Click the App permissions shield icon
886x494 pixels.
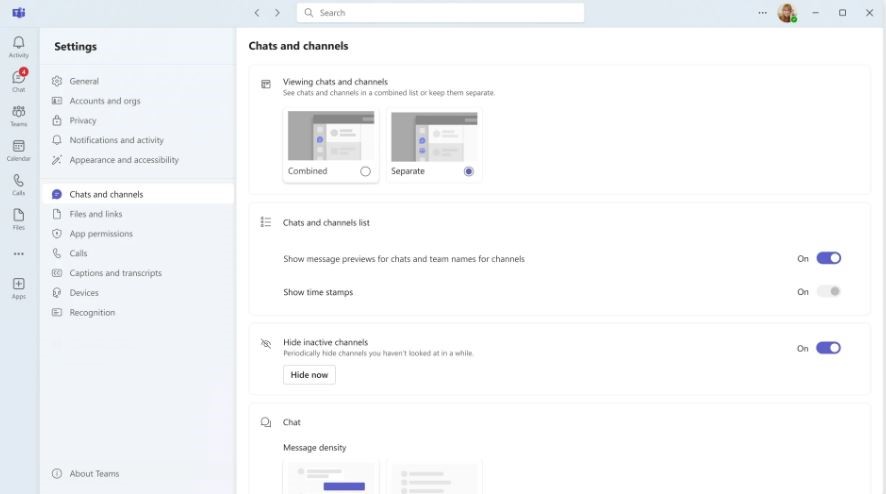tap(57, 233)
